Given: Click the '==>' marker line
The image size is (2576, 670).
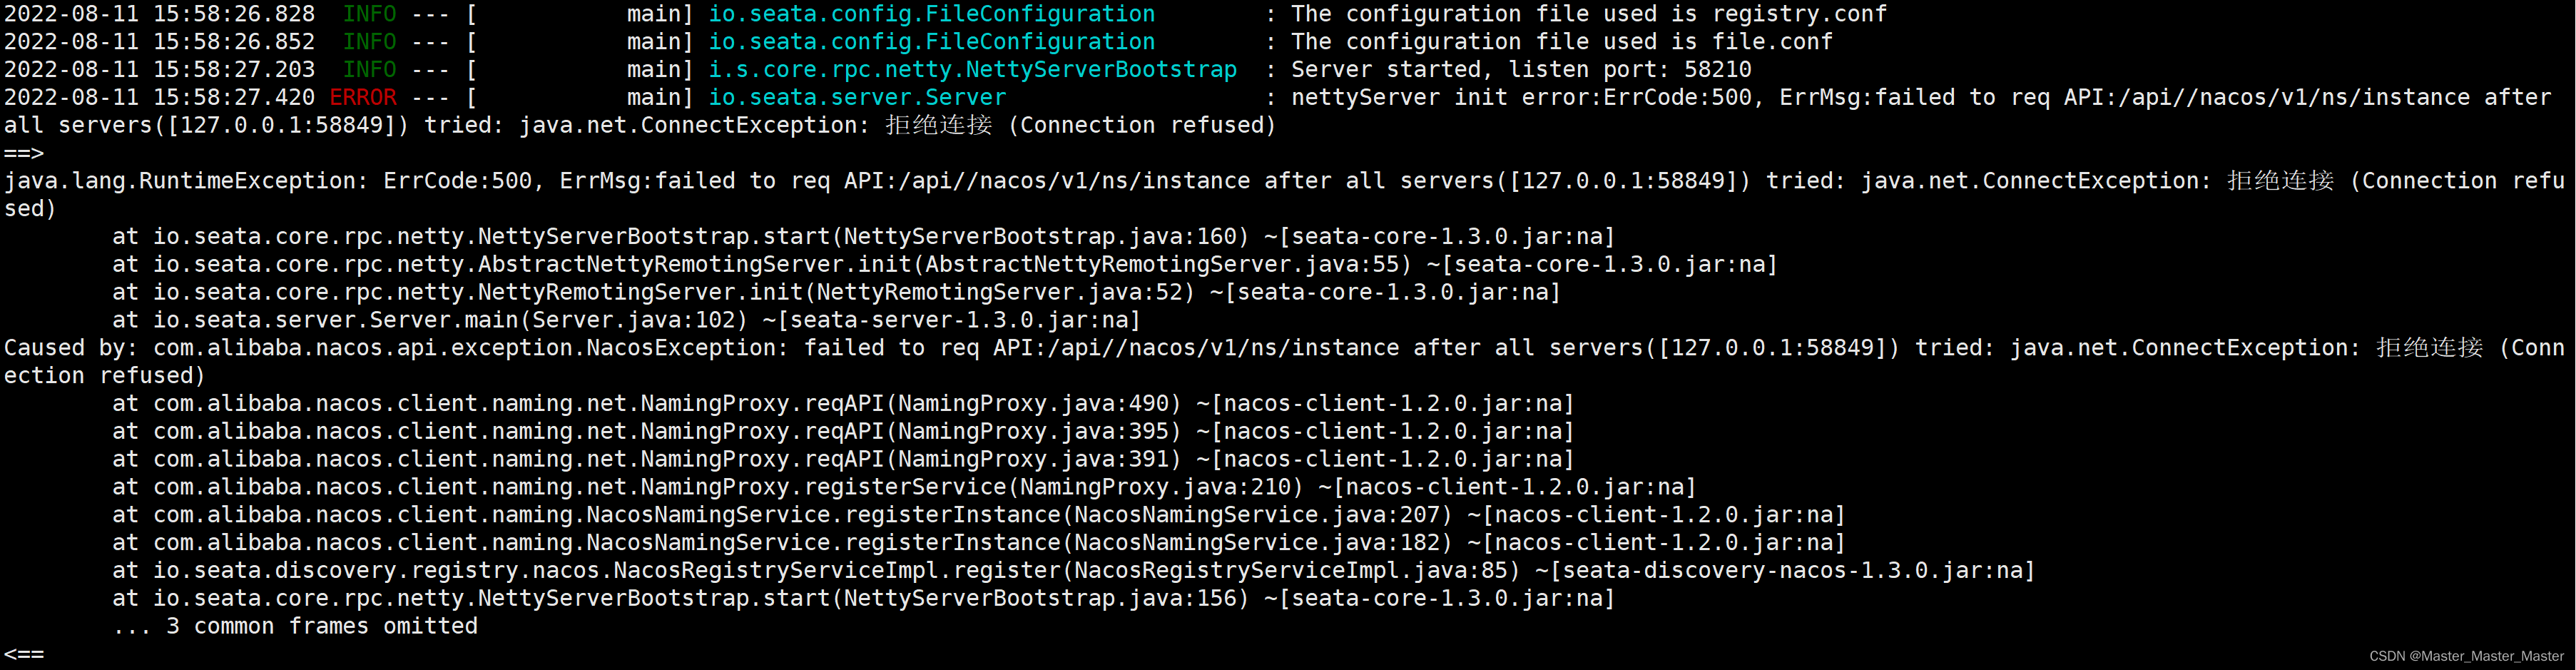Looking at the screenshot, I should pos(24,153).
